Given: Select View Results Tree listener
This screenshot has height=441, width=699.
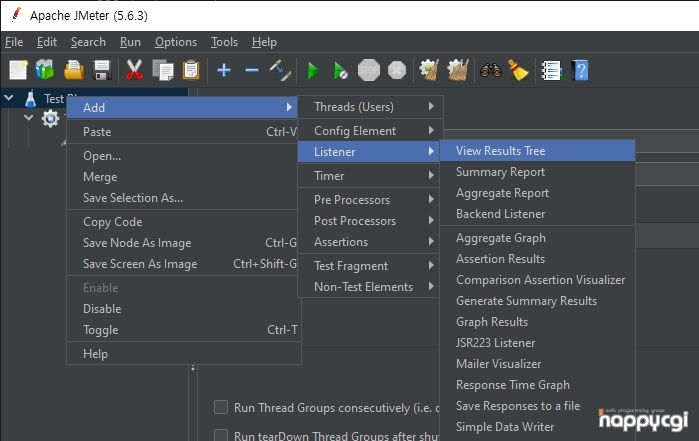Looking at the screenshot, I should coord(537,151).
